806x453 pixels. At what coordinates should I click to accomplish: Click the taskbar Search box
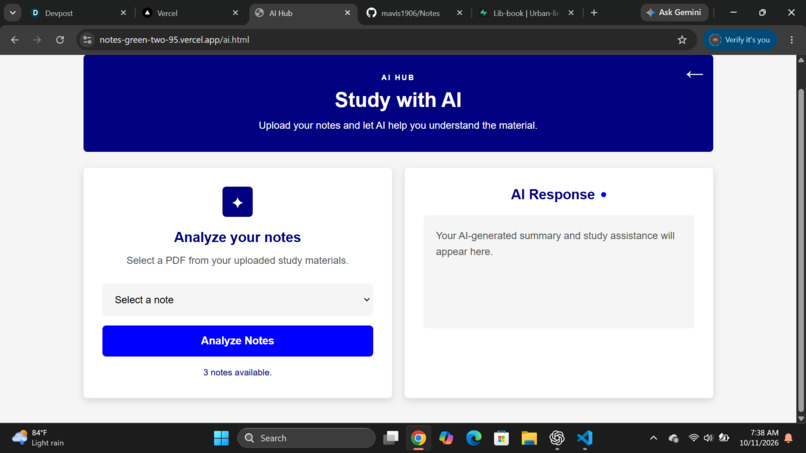[306, 438]
